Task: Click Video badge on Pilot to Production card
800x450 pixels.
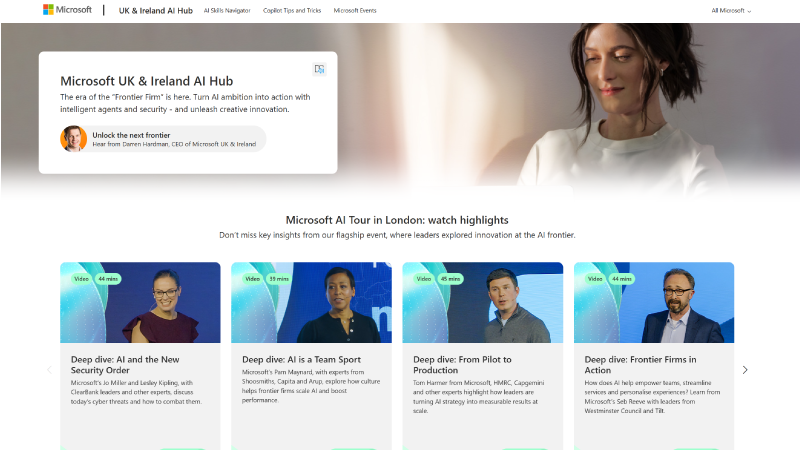Action: click(x=424, y=279)
